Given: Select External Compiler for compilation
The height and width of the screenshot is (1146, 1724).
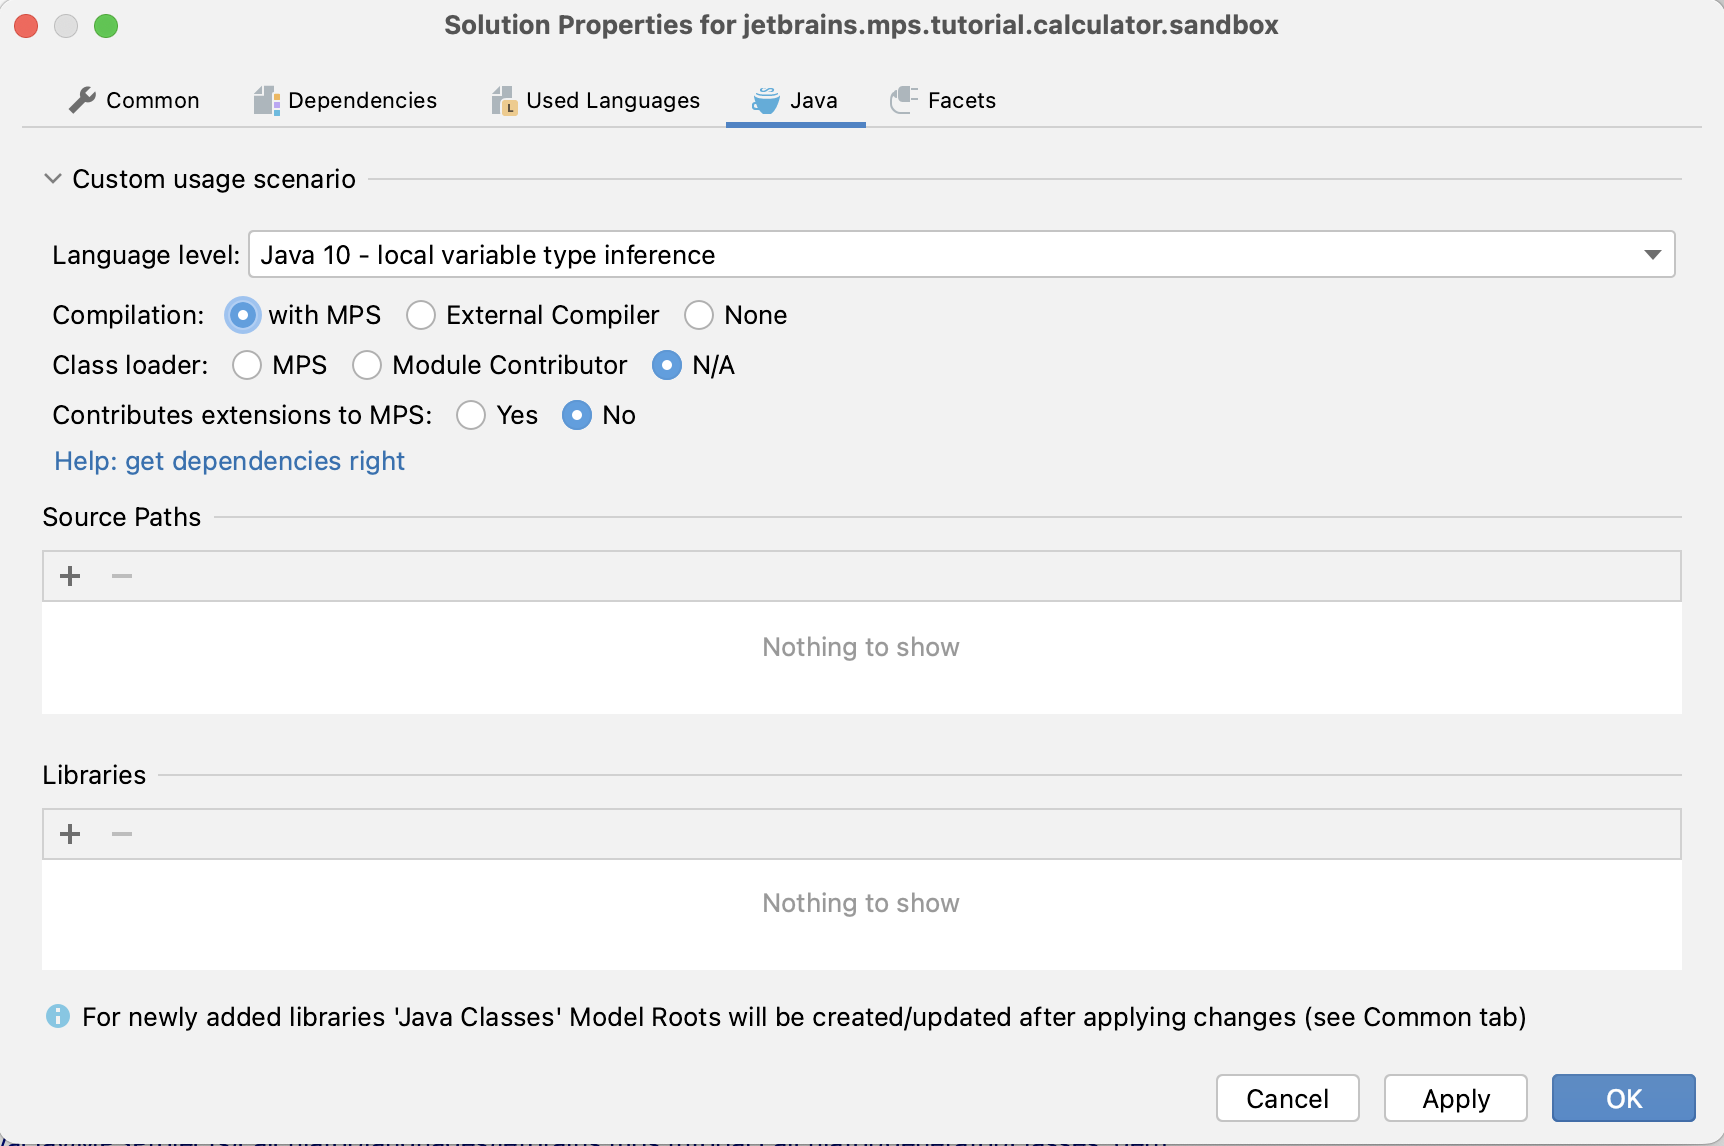Looking at the screenshot, I should pos(421,316).
